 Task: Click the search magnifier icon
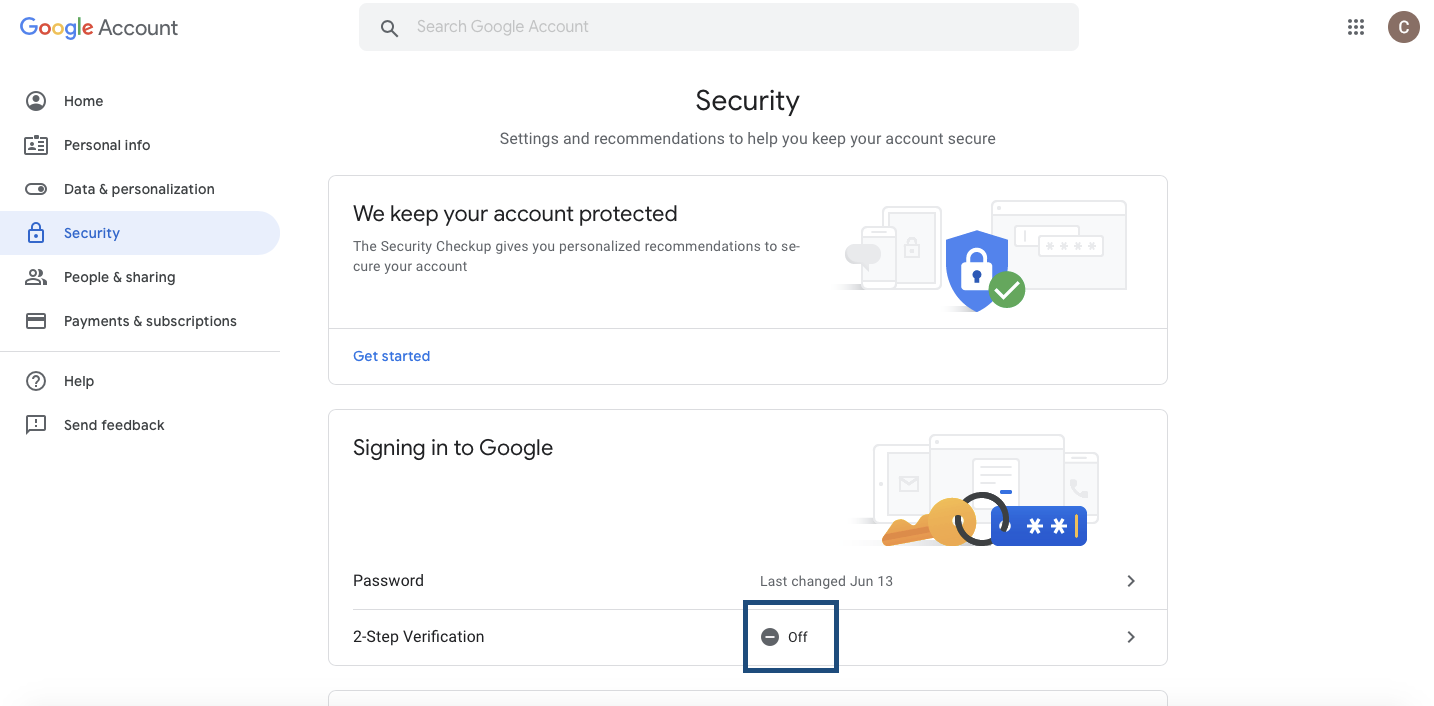pyautogui.click(x=390, y=28)
